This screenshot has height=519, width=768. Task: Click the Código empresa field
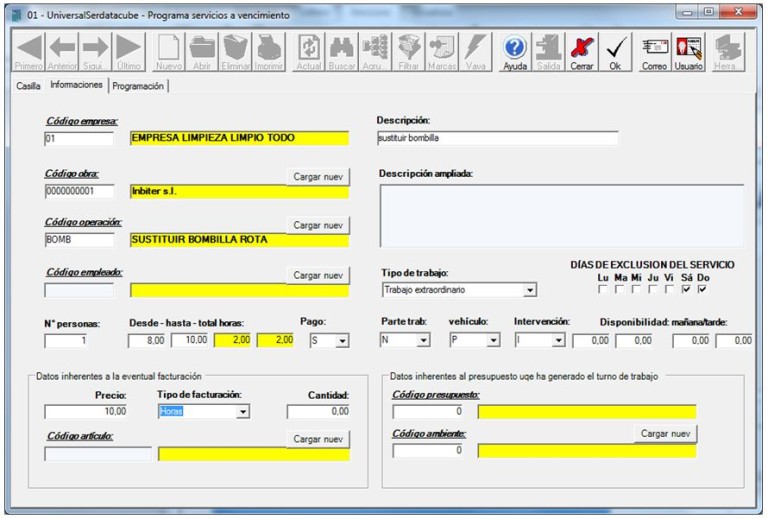tap(79, 139)
